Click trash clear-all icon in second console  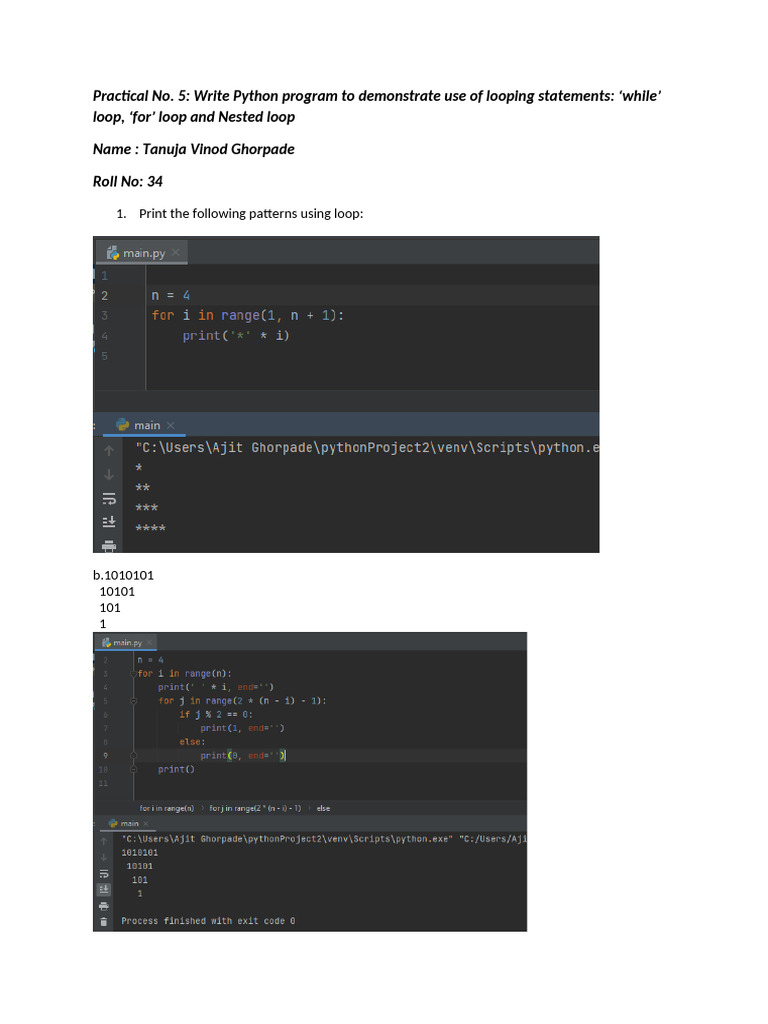point(103,921)
